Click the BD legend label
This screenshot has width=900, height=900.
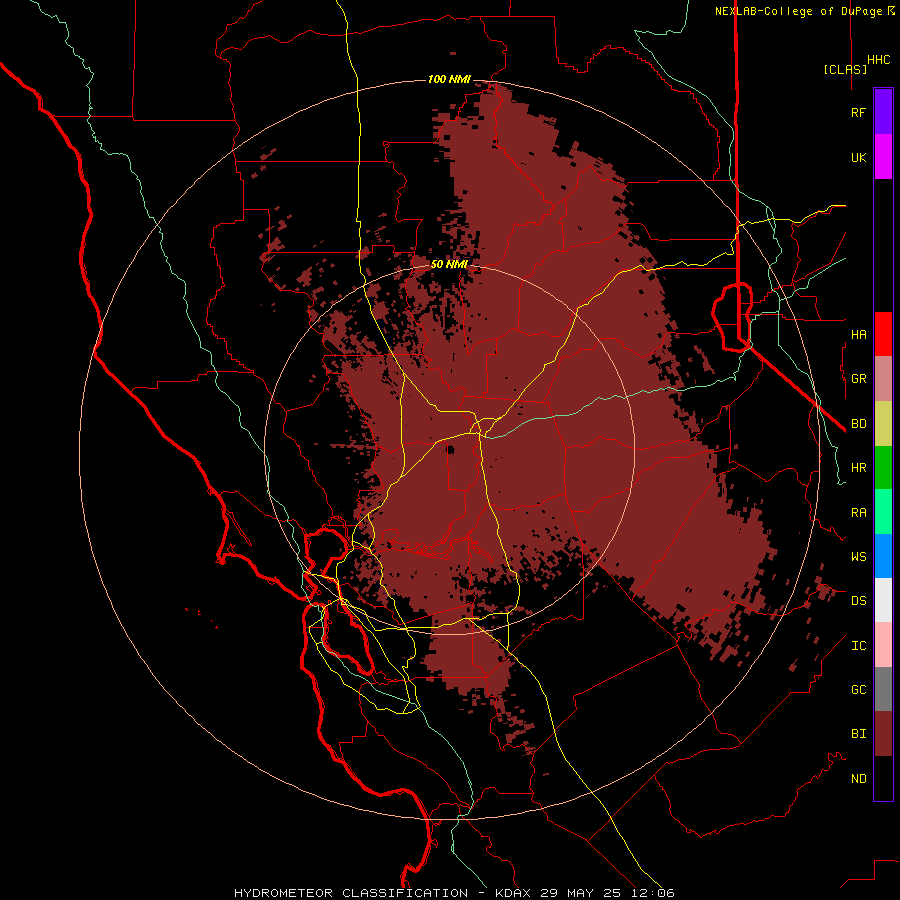tap(858, 424)
